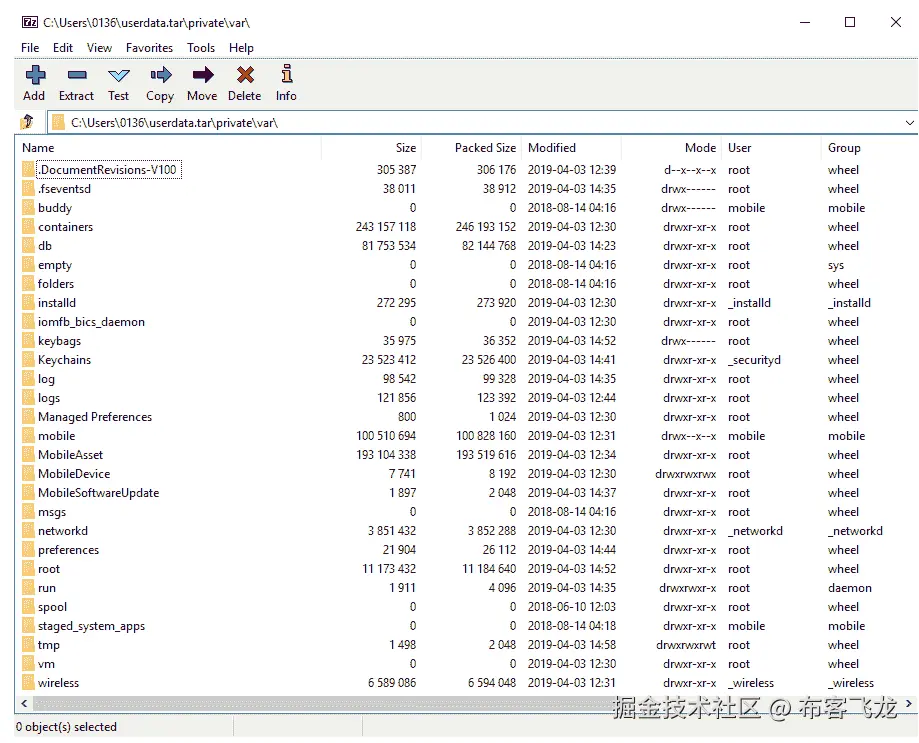Select Managed Preferences folder name

tap(95, 417)
